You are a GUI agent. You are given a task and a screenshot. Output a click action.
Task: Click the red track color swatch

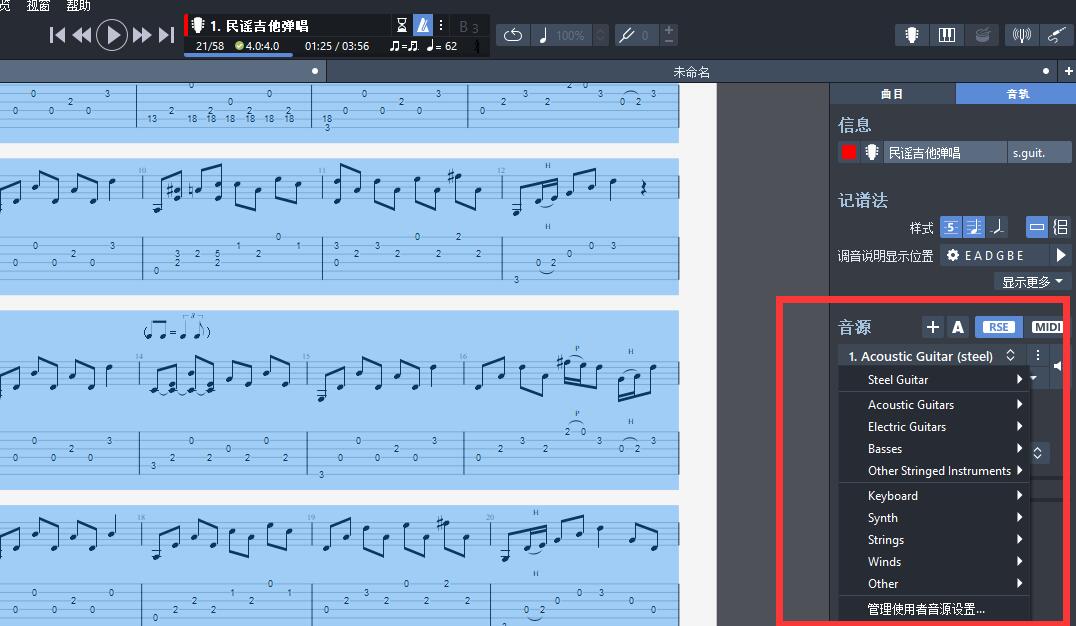849,152
